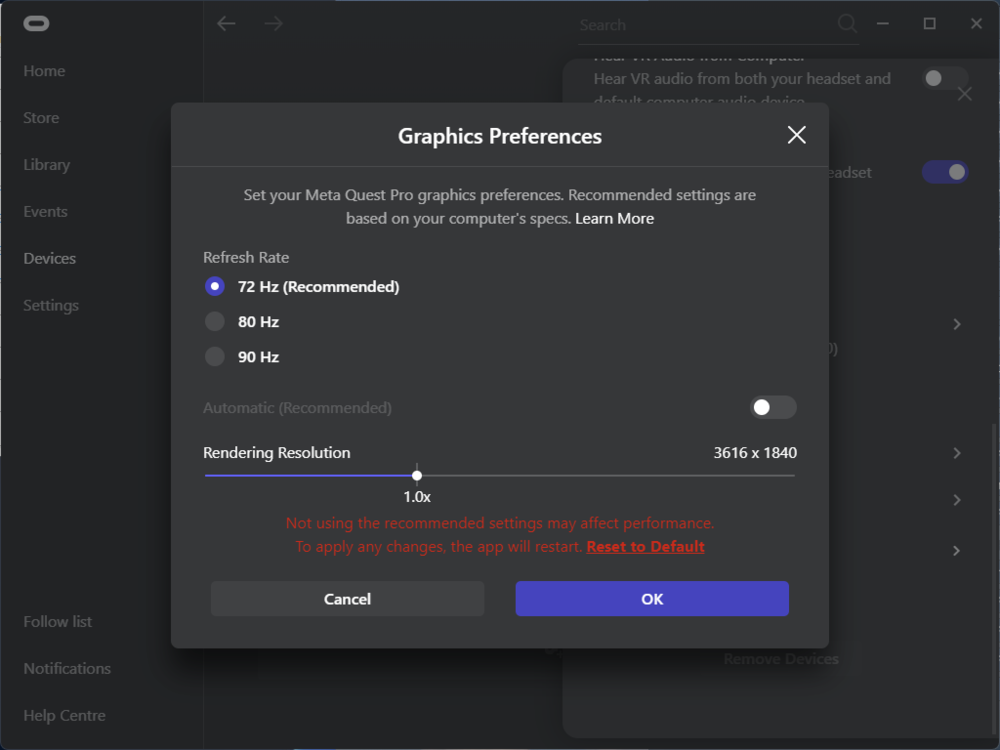Open Notifications in the sidebar

[x=67, y=668]
